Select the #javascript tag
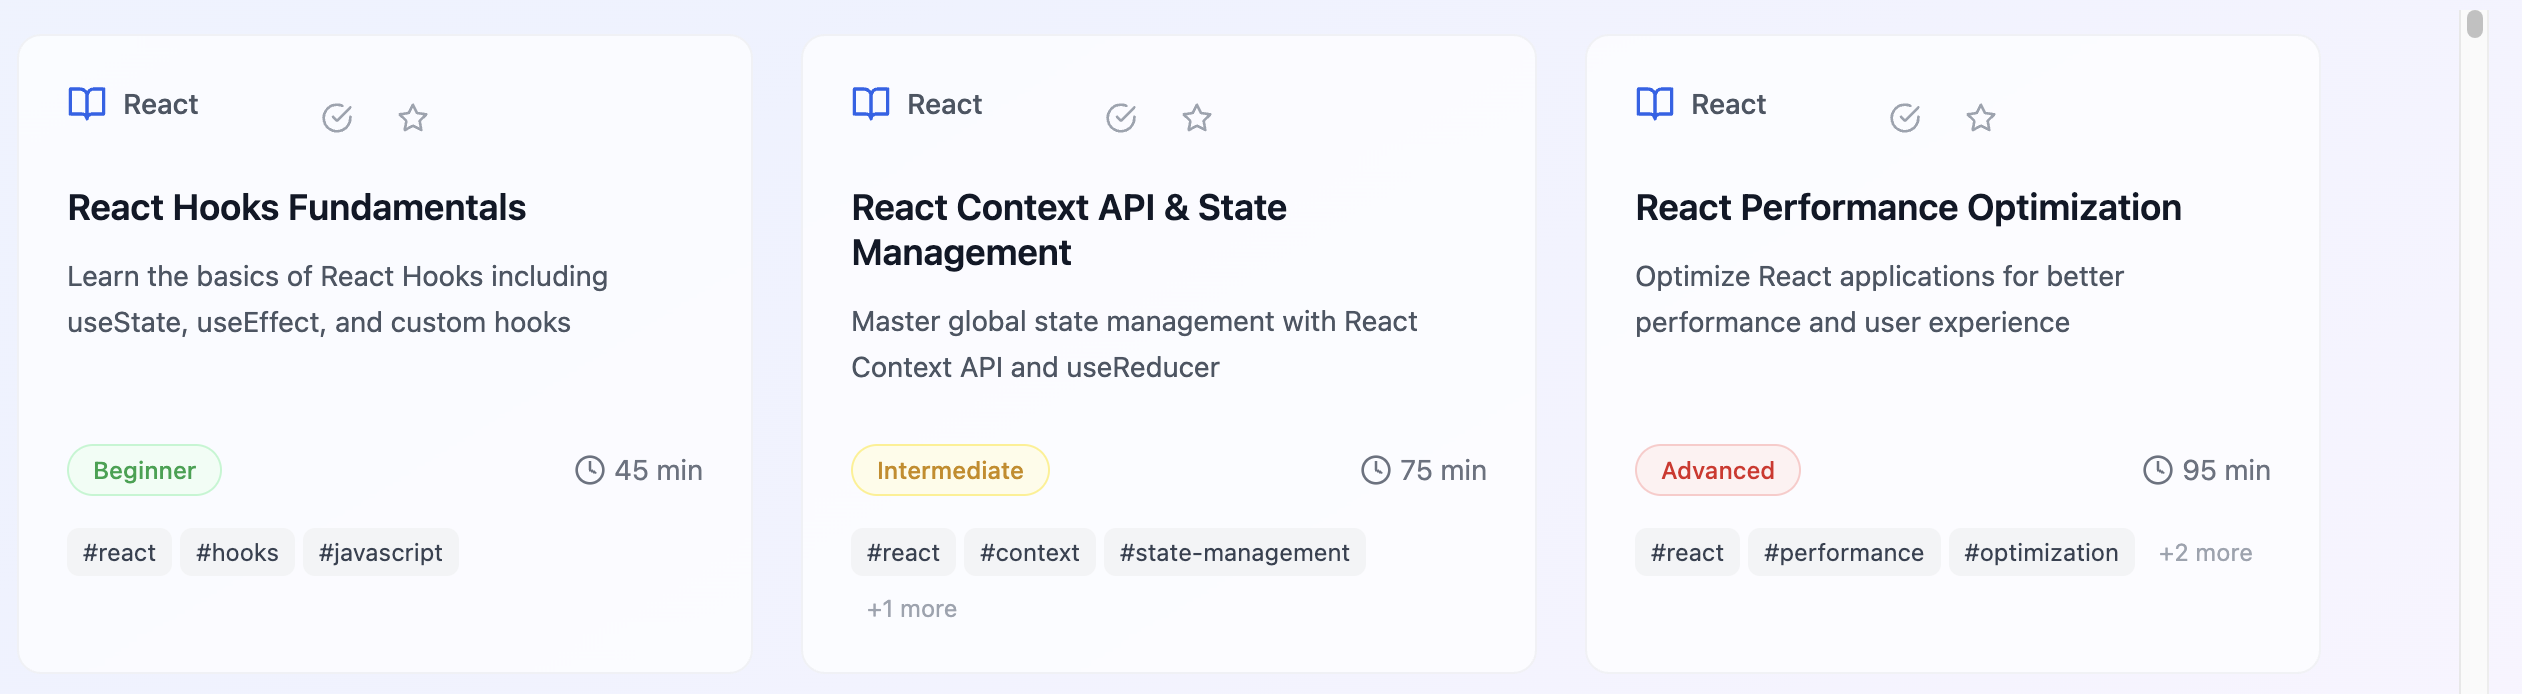Image resolution: width=2522 pixels, height=694 pixels. click(380, 552)
